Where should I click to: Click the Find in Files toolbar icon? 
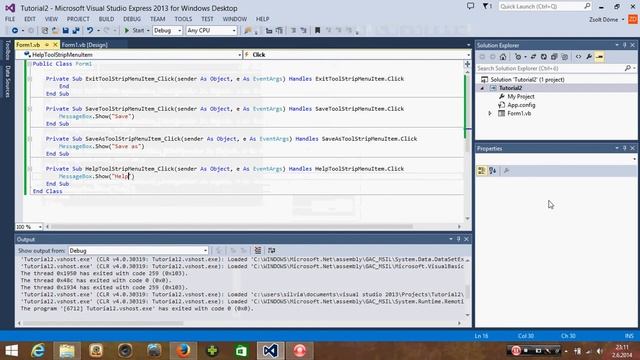tap(248, 31)
